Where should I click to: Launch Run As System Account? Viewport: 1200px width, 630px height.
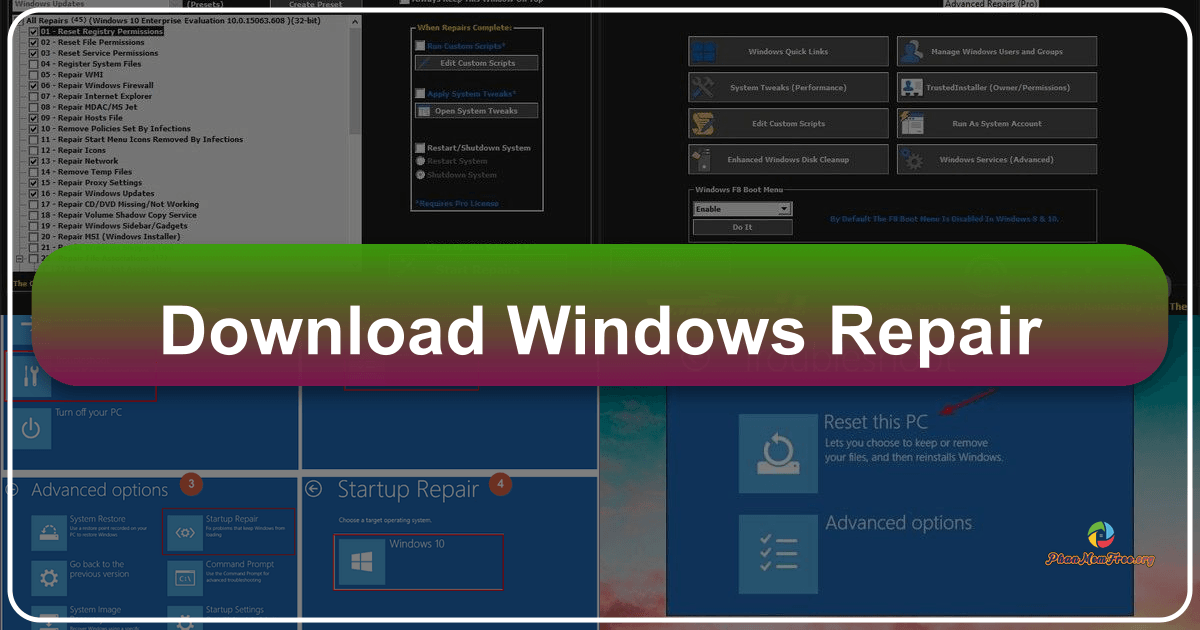pyautogui.click(x=996, y=123)
